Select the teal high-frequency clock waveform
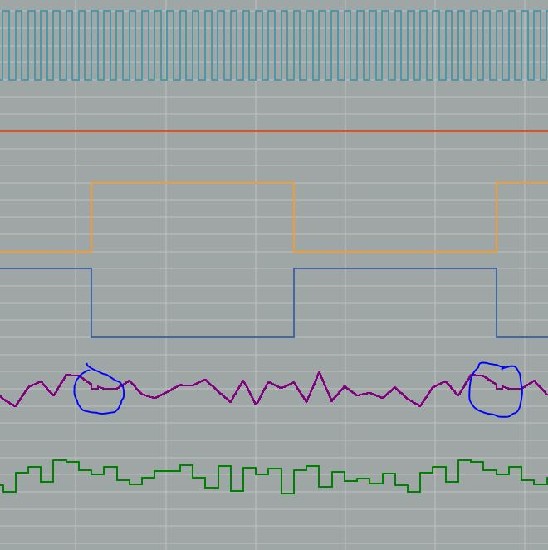 coord(274,45)
